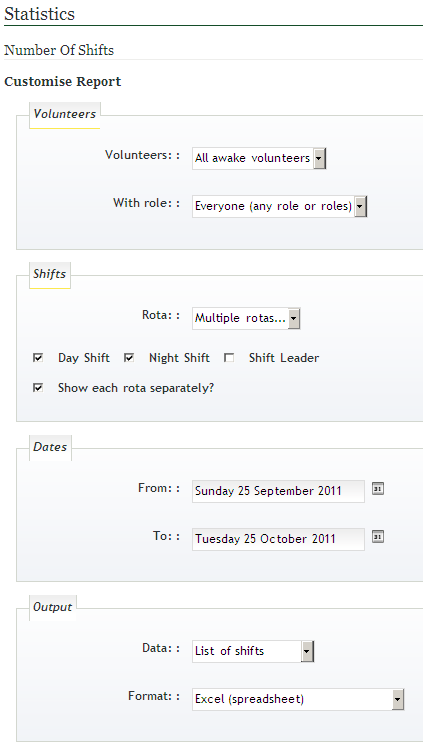Click the Output section legend
This screenshot has height=749, width=423.
(x=53, y=608)
